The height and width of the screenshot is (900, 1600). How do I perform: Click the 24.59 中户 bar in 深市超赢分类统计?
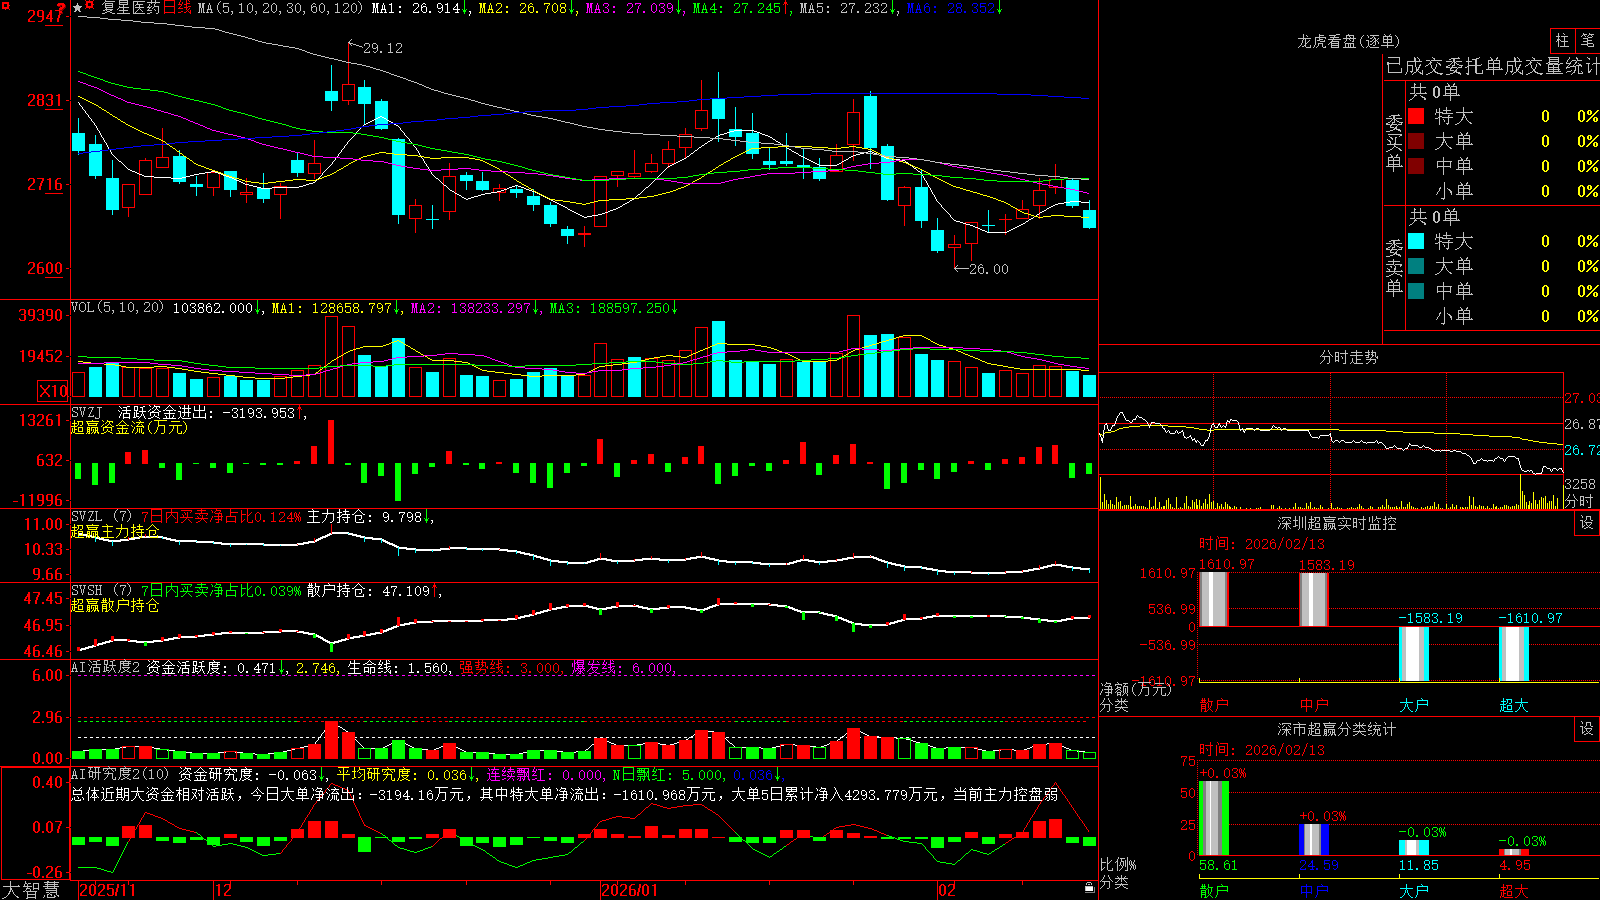pyautogui.click(x=1313, y=839)
